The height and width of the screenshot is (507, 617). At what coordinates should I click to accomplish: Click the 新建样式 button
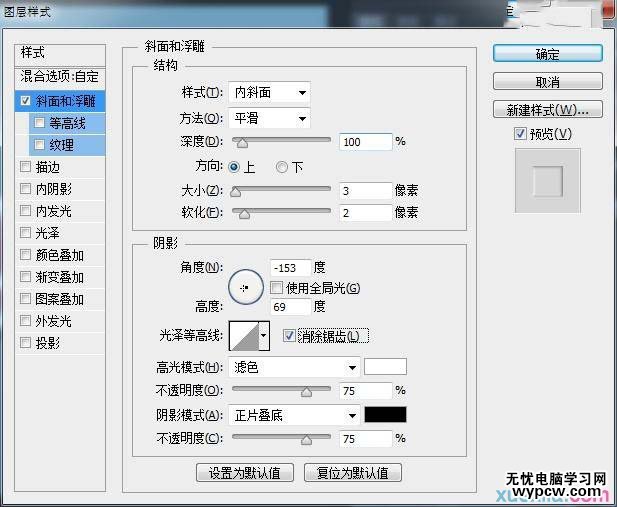(547, 110)
